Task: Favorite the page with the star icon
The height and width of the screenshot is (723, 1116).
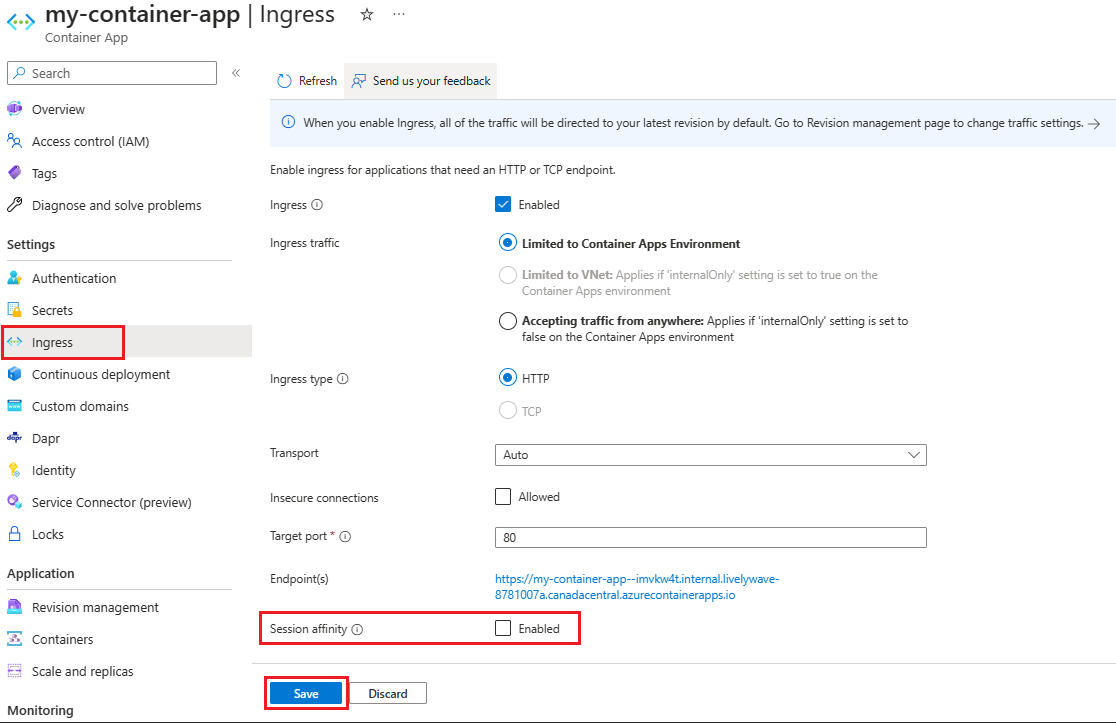Action: click(x=367, y=14)
